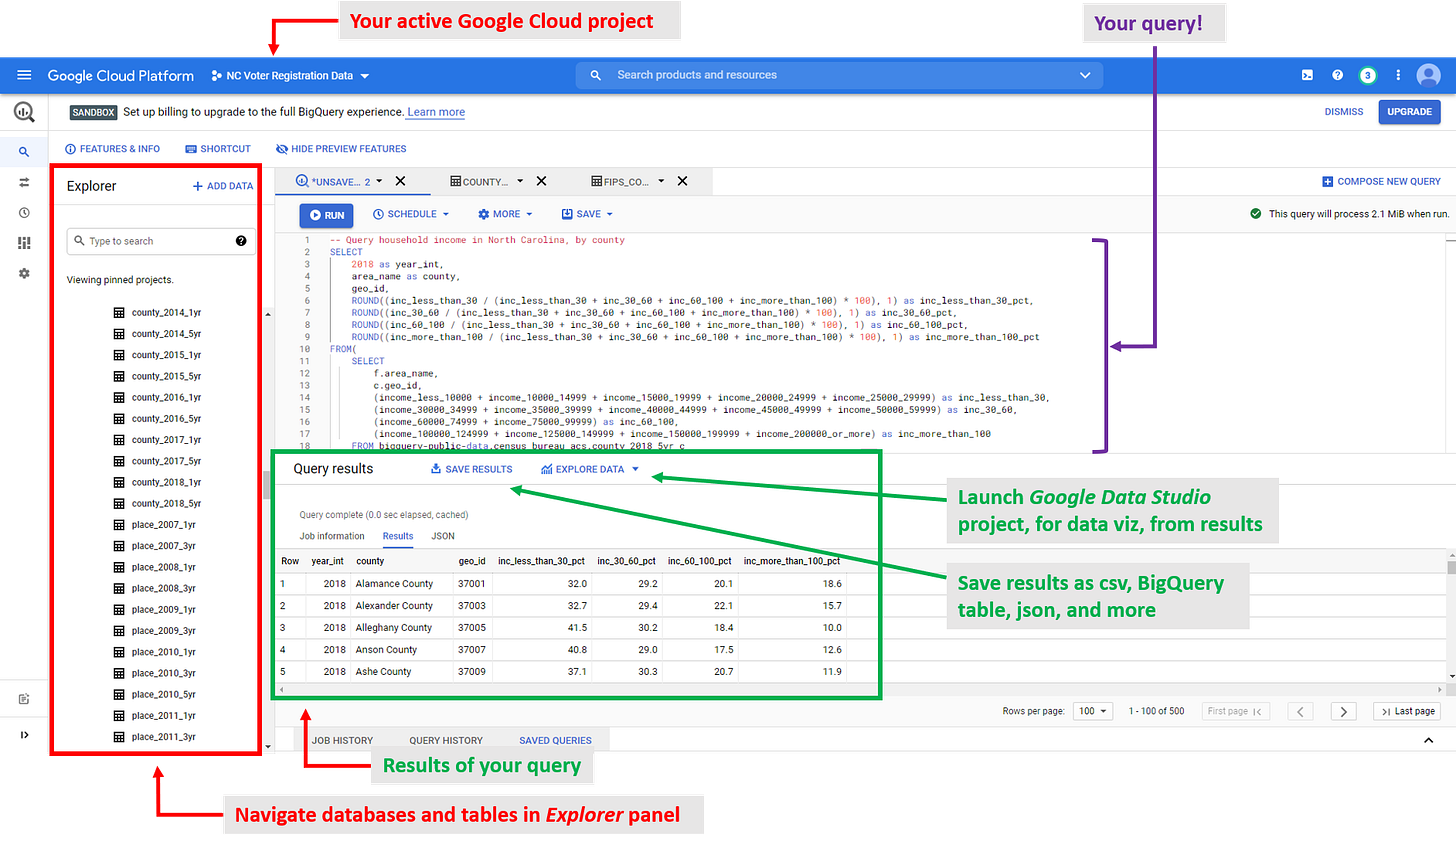Open BI Engine gear icon in sidebar

tap(24, 273)
